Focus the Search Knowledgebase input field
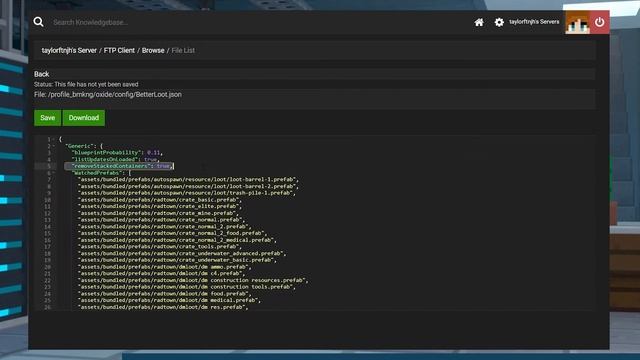The image size is (640, 360). [90, 22]
